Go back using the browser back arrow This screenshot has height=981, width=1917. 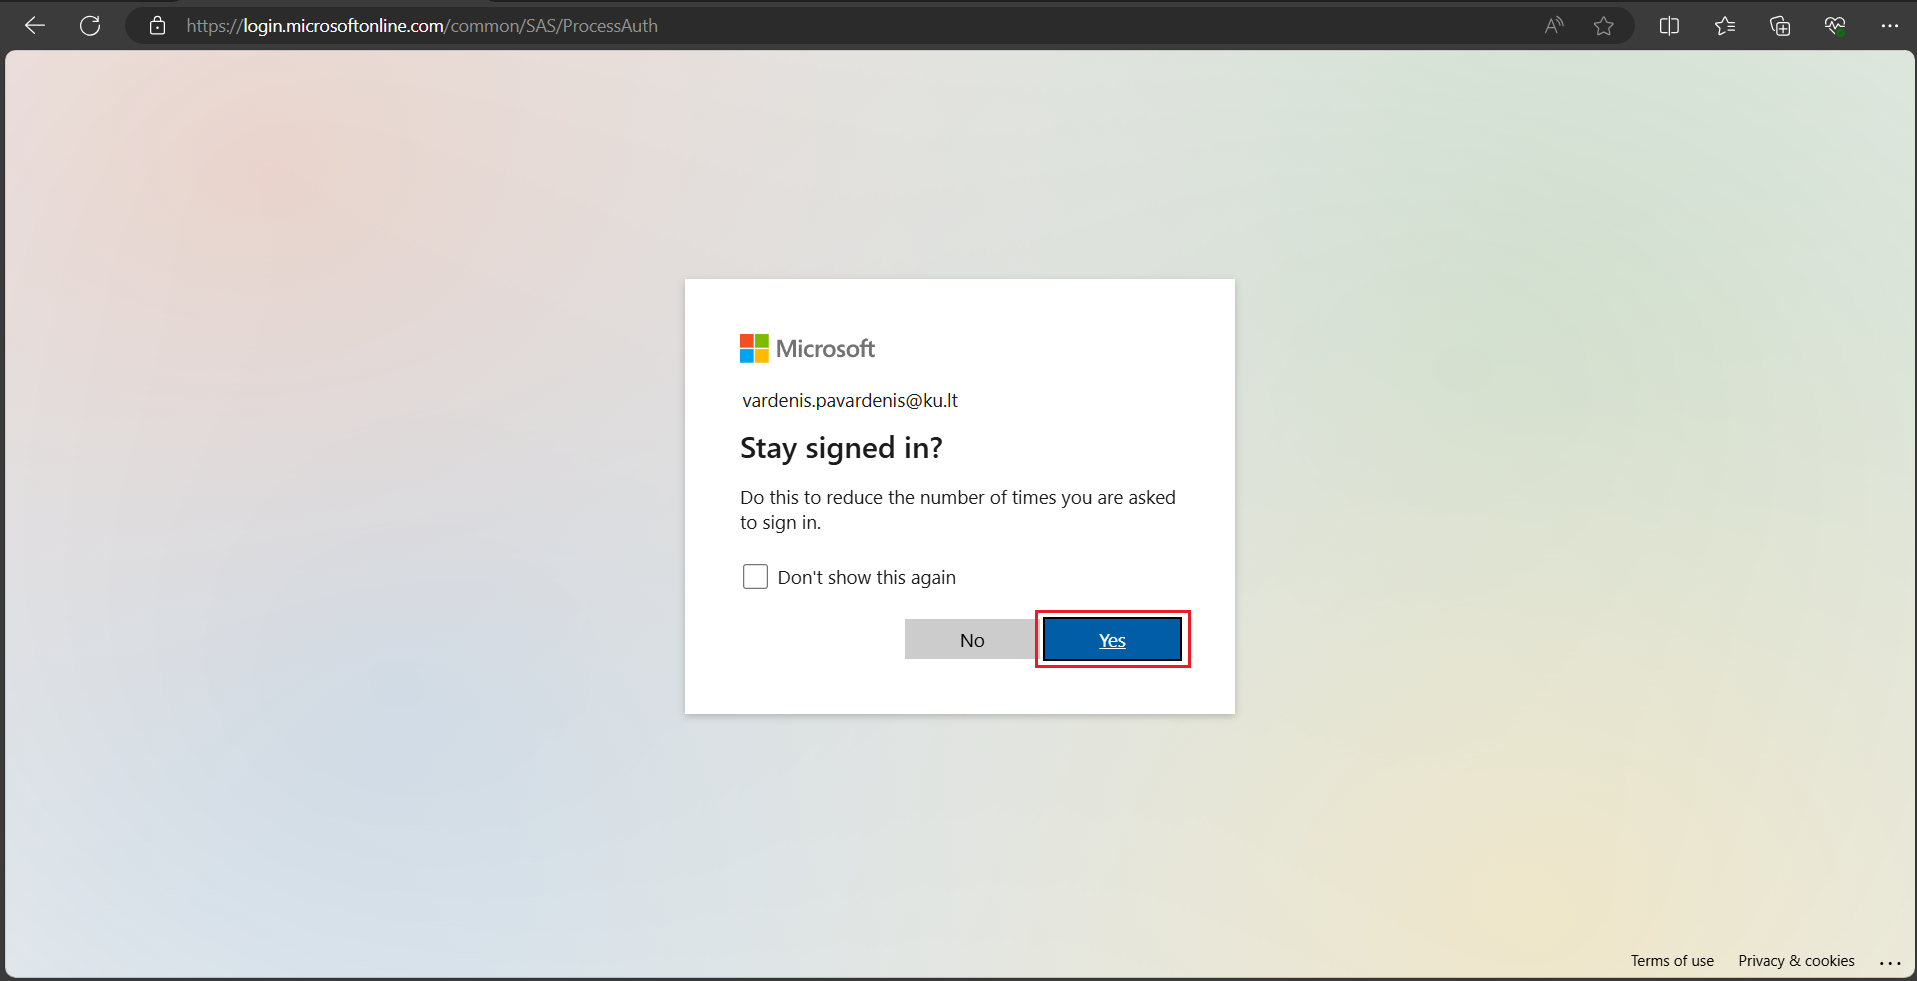pos(35,26)
